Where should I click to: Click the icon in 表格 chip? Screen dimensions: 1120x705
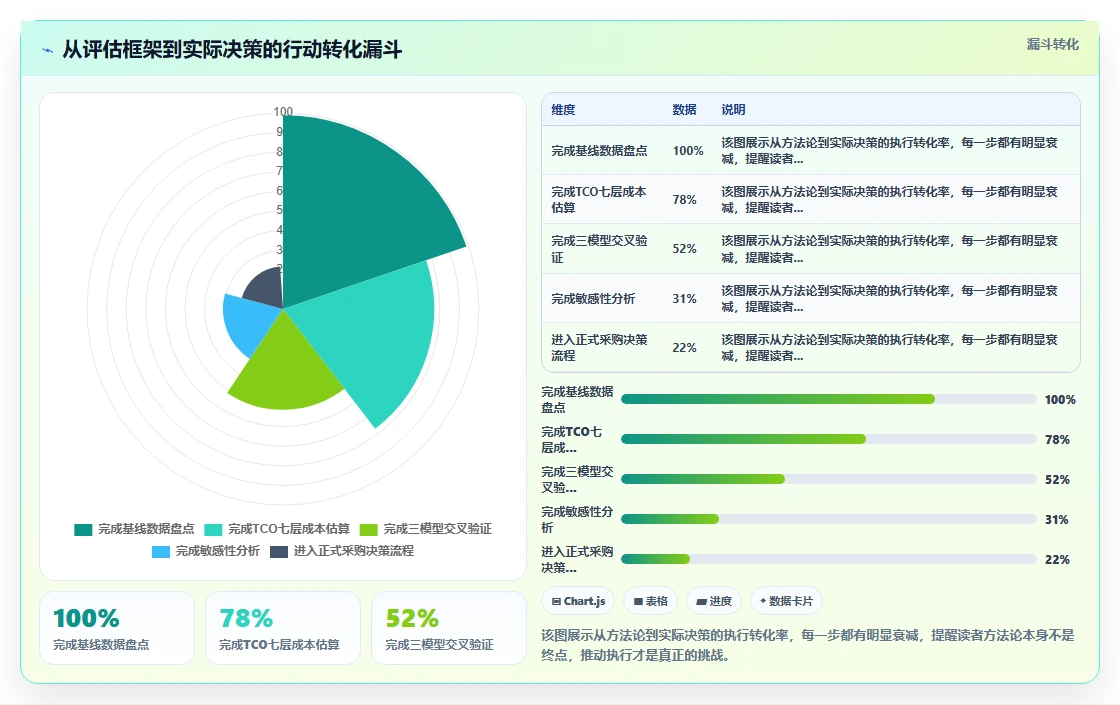(638, 601)
